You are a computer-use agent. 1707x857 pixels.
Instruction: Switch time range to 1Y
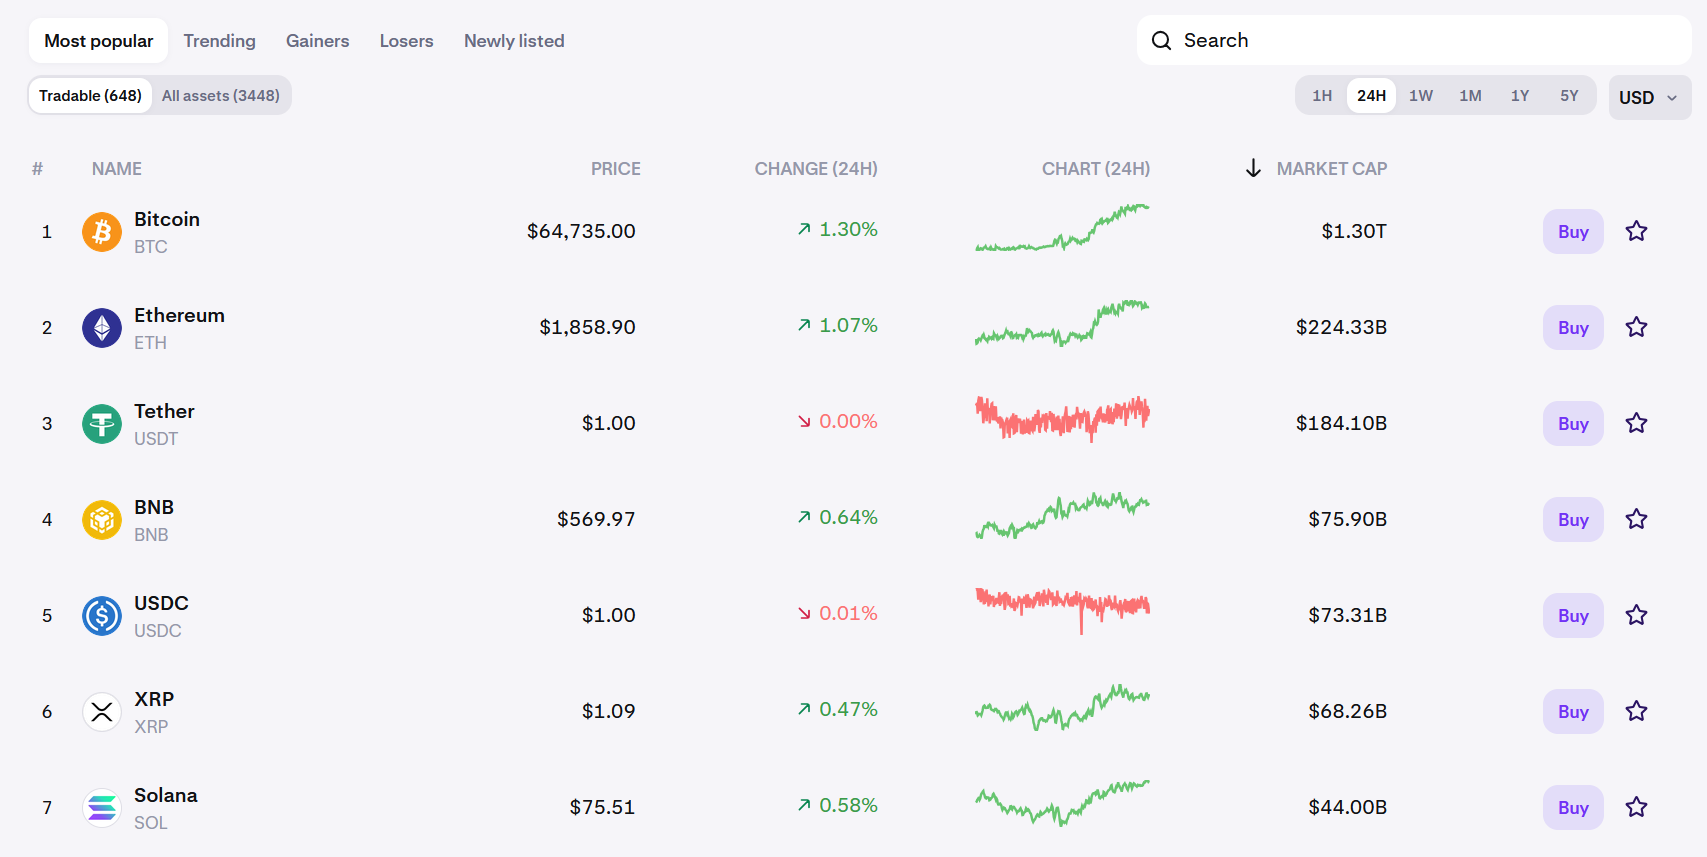[1520, 96]
